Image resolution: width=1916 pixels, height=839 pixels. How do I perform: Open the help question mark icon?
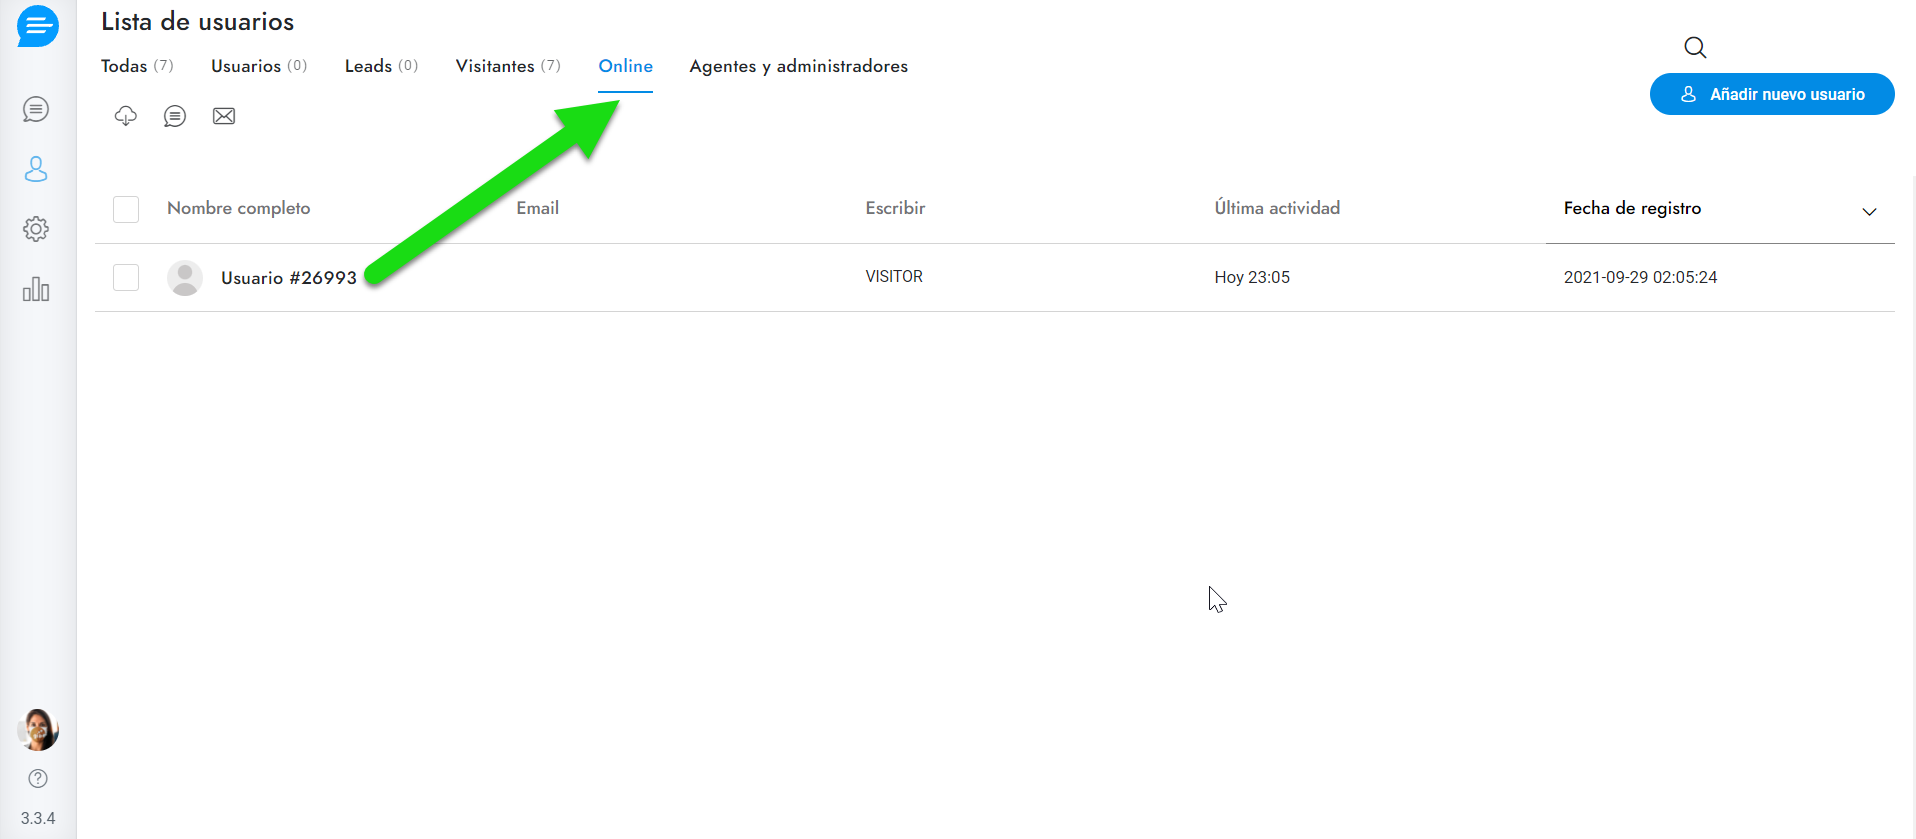tap(38, 778)
